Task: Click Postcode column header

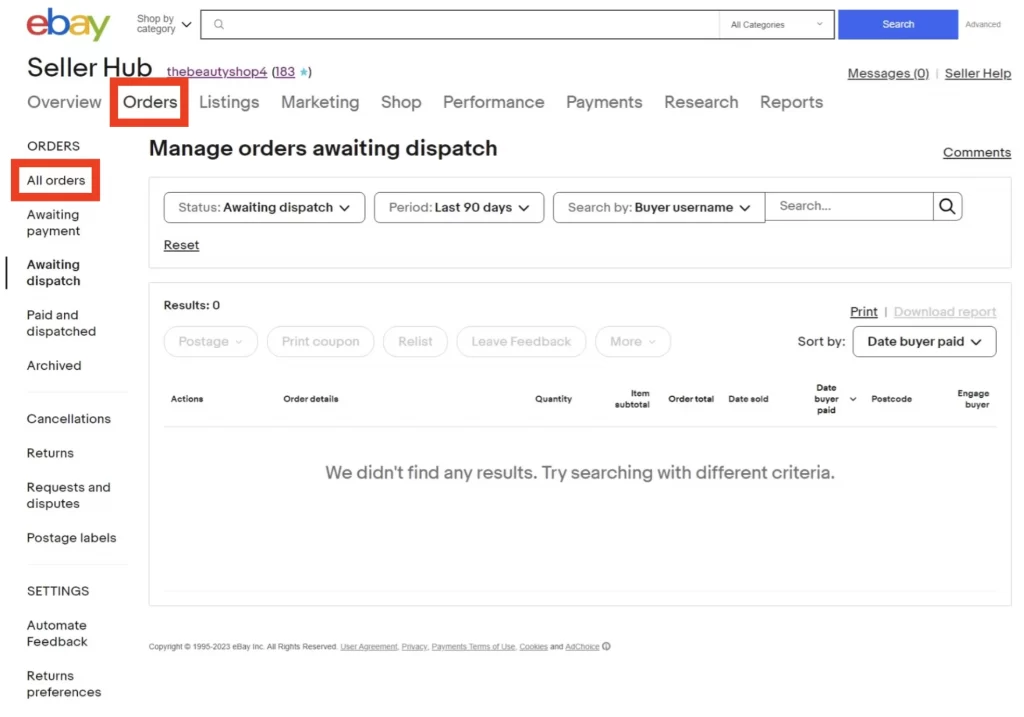Action: [891, 399]
